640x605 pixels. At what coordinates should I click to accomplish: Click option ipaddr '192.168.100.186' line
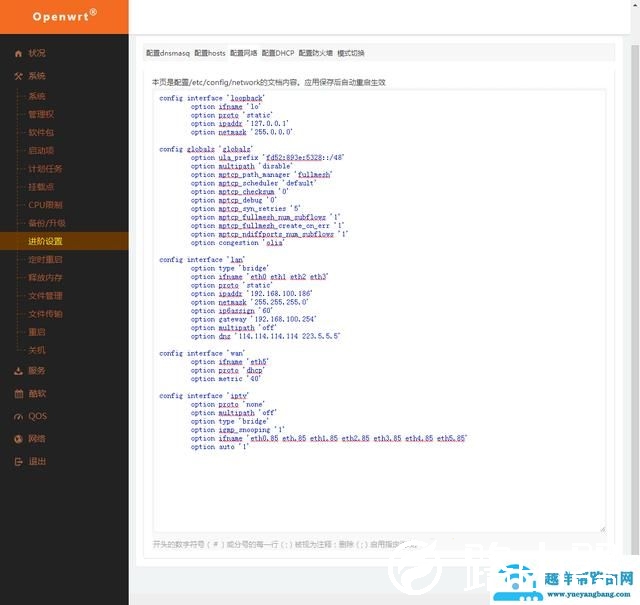[x=251, y=294]
